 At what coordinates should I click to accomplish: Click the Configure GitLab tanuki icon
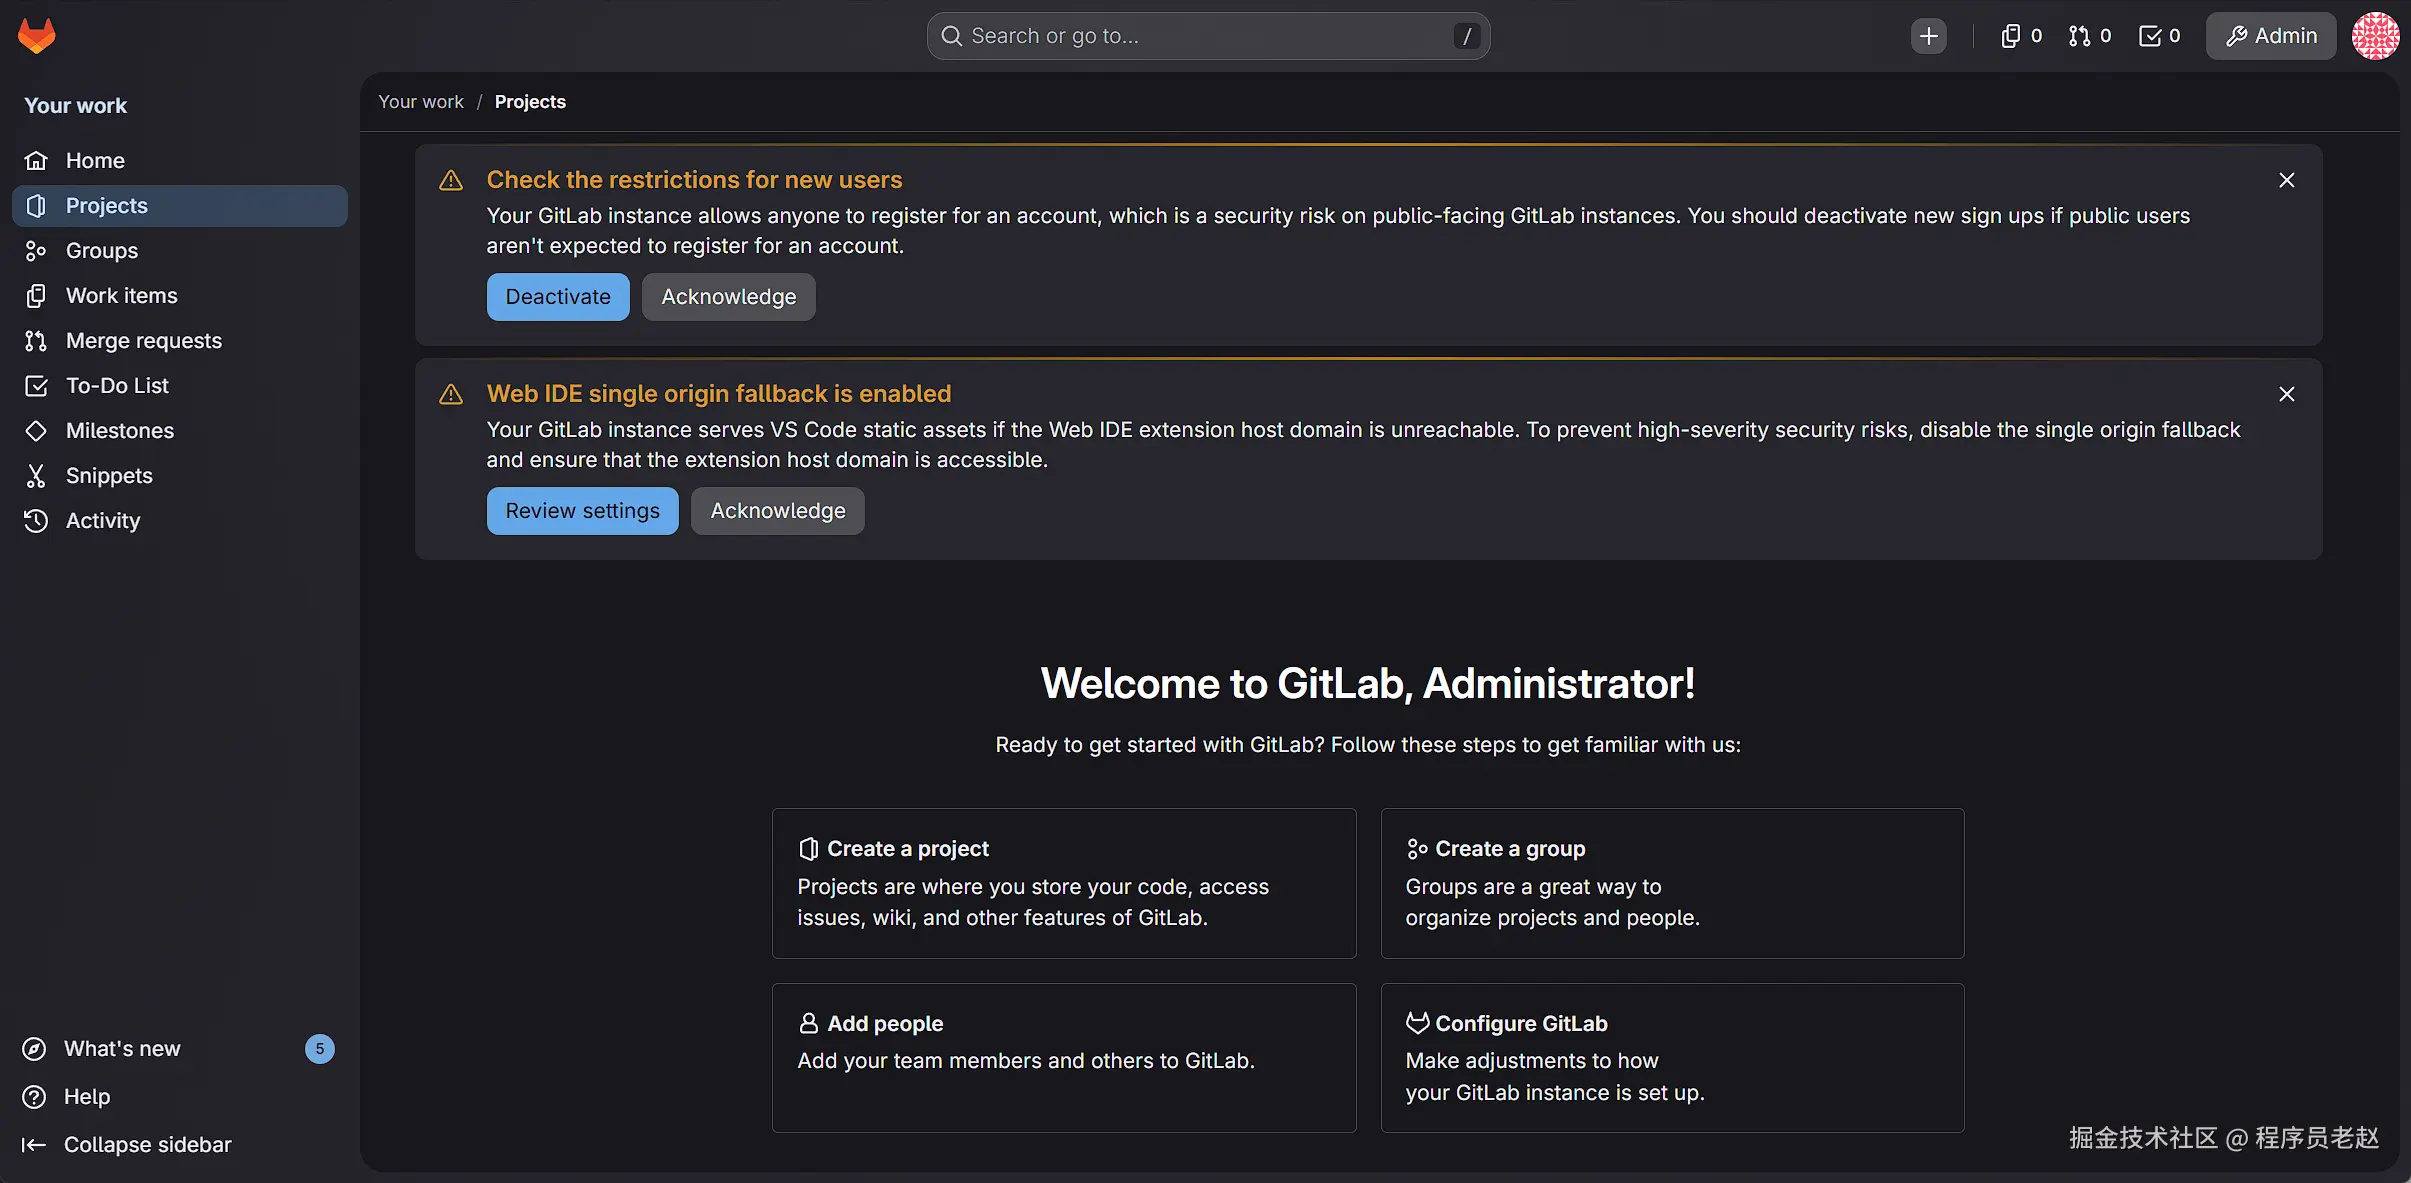tap(1417, 1023)
